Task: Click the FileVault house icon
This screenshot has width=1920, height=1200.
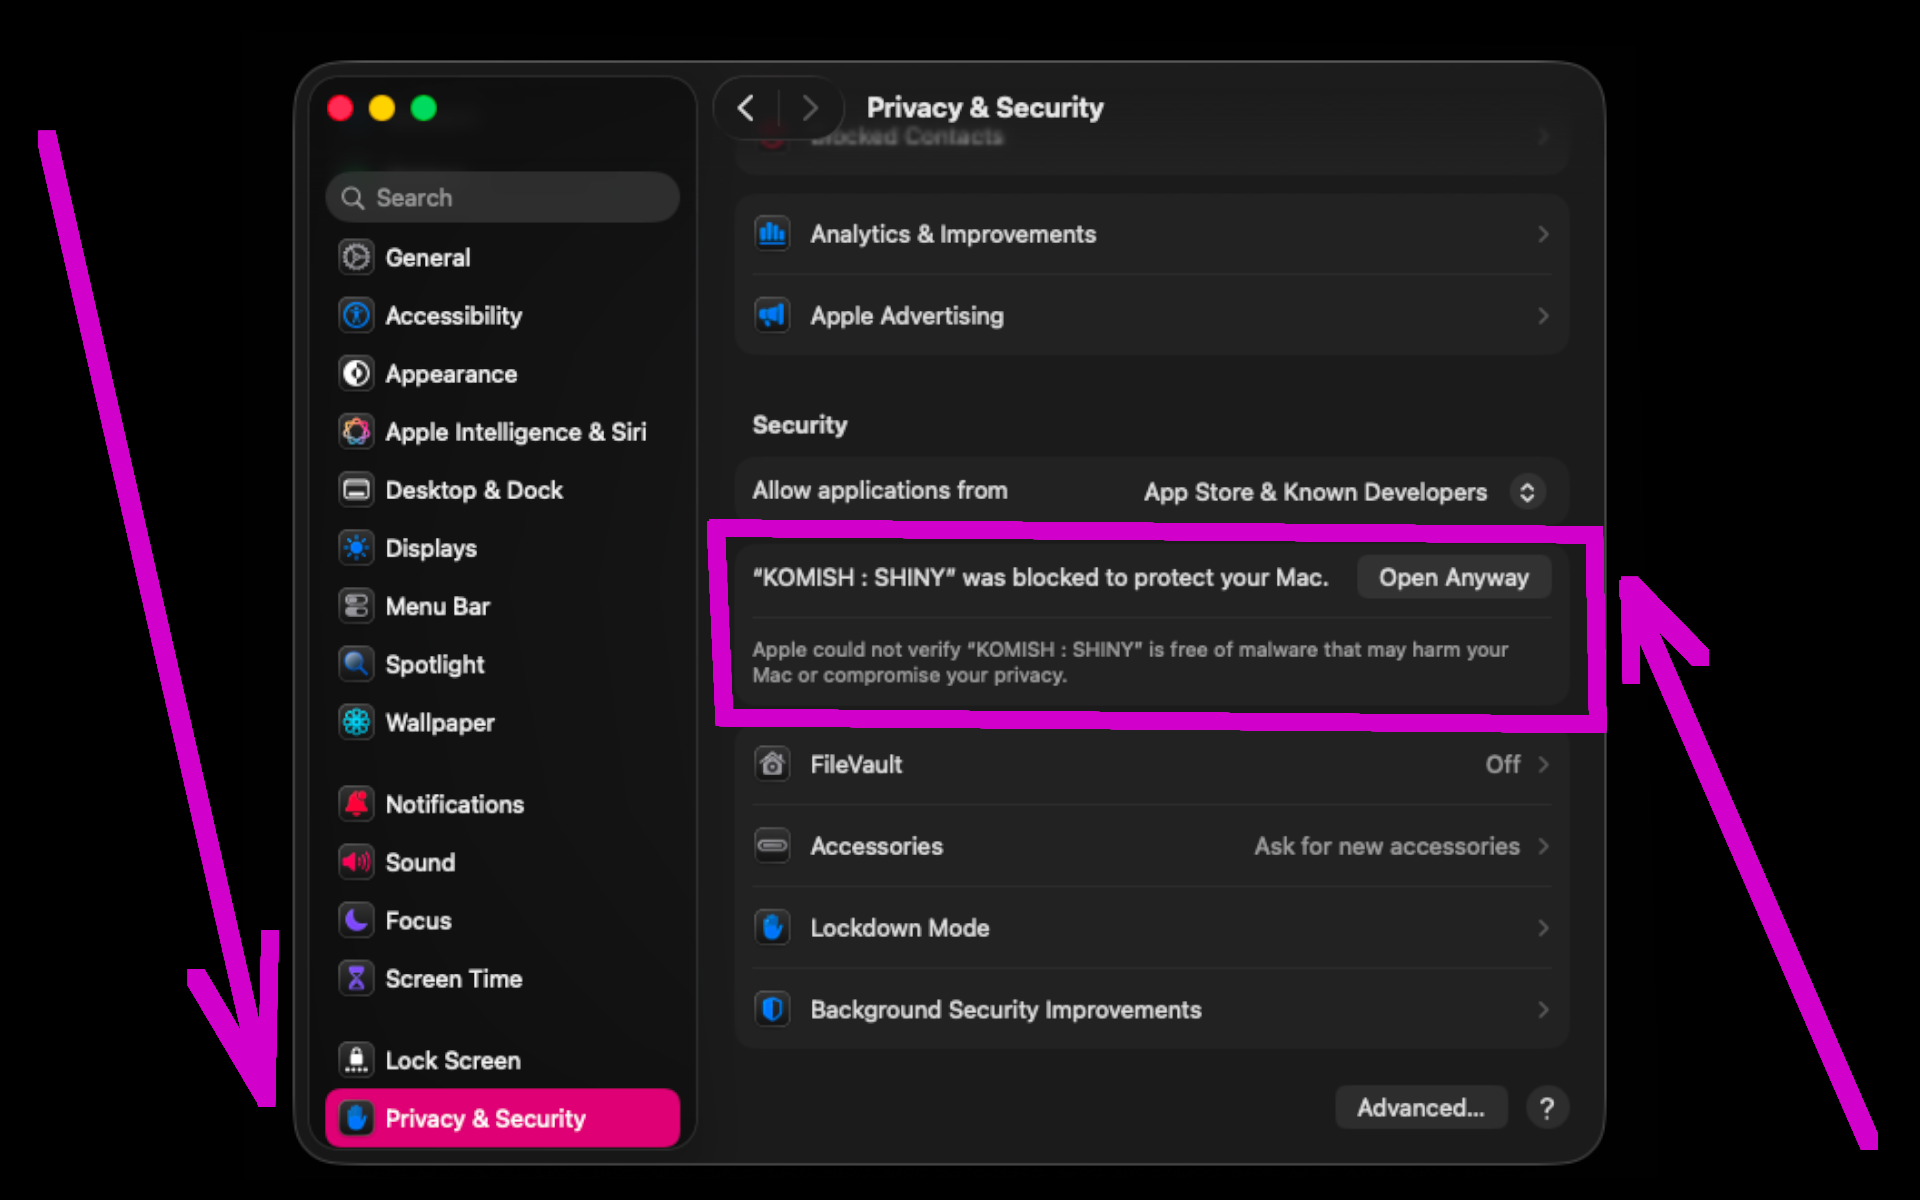Action: [x=772, y=764]
